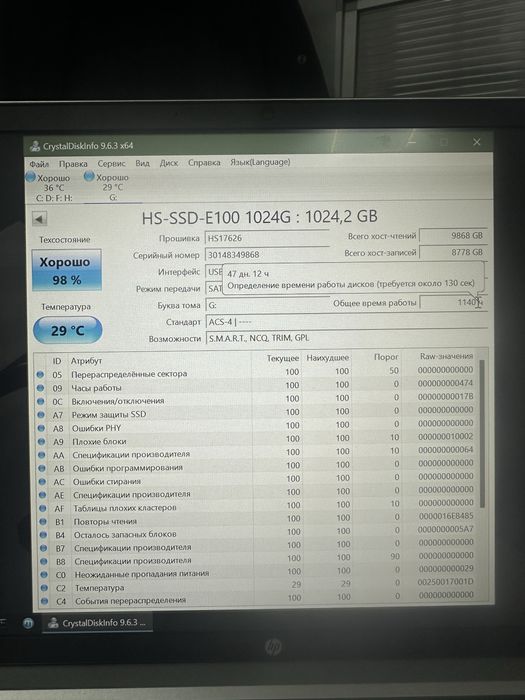Click status dot for attribute B8
The height and width of the screenshot is (700, 525).
pyautogui.click(x=44, y=561)
